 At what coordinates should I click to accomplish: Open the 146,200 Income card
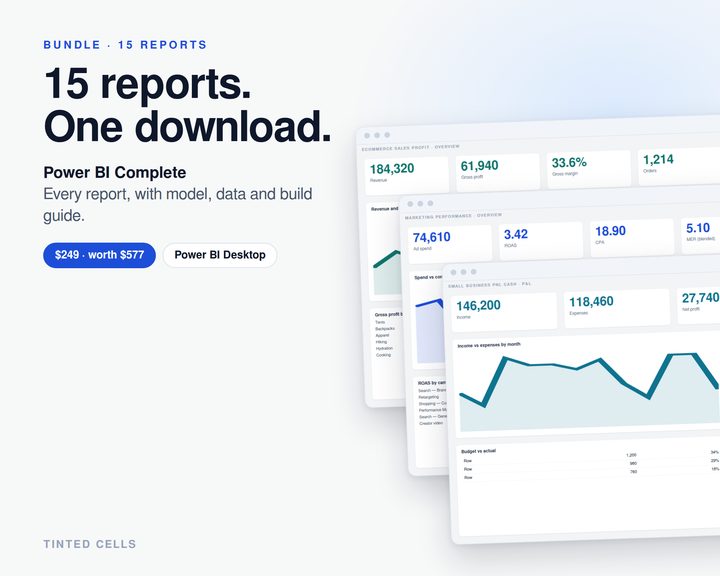click(x=504, y=311)
